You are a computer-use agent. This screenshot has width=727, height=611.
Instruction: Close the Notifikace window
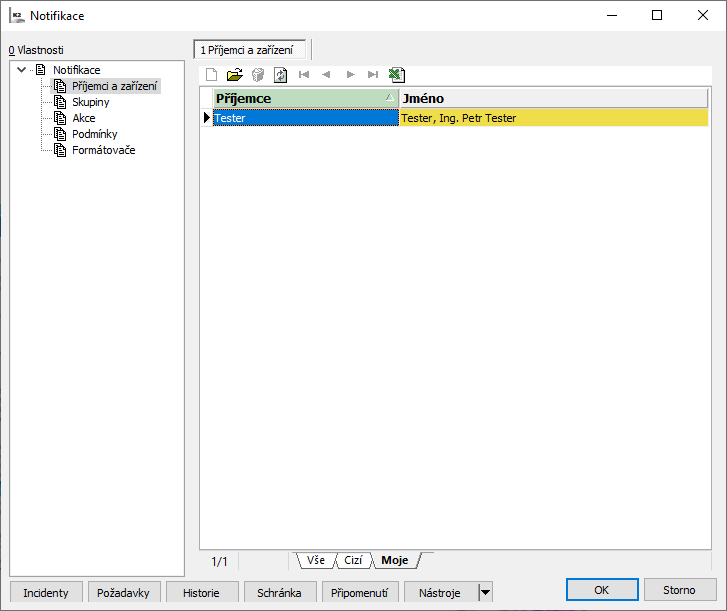tap(703, 15)
